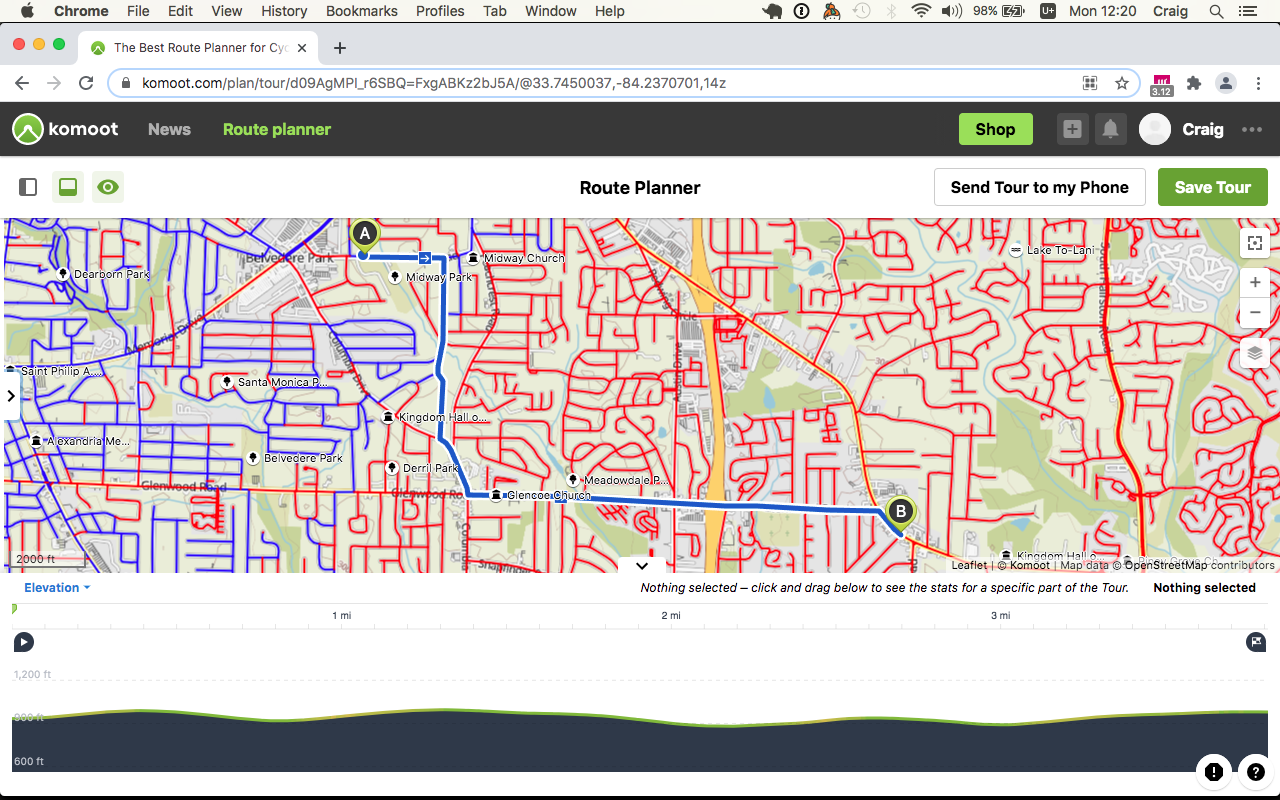Toggle the elevation profile panel icon
The height and width of the screenshot is (800, 1280).
[67, 187]
